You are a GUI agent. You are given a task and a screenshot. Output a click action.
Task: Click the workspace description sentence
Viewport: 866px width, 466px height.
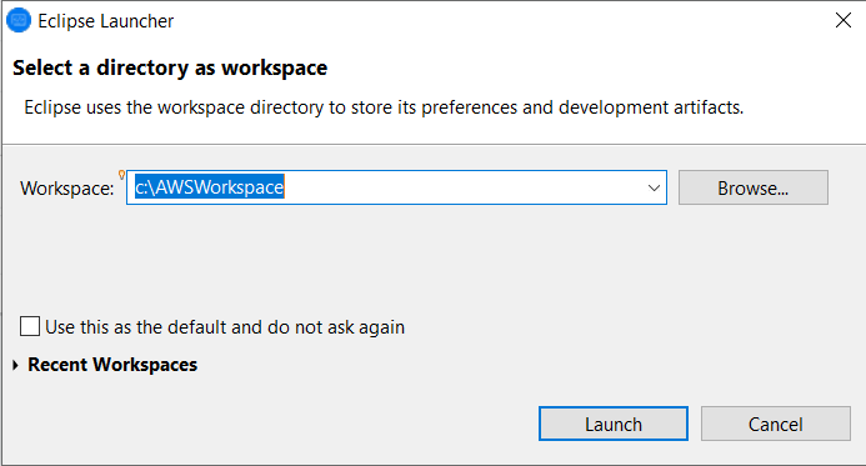(383, 107)
